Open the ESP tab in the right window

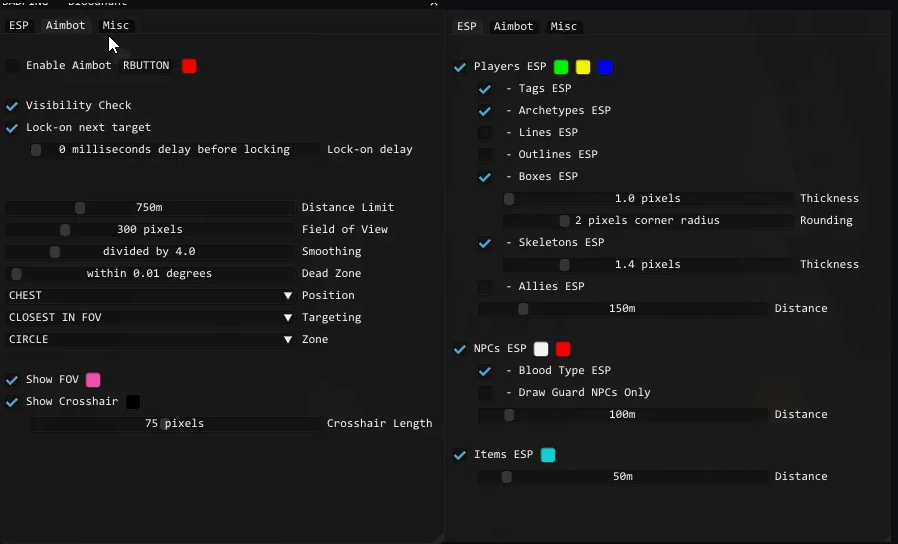pos(467,26)
